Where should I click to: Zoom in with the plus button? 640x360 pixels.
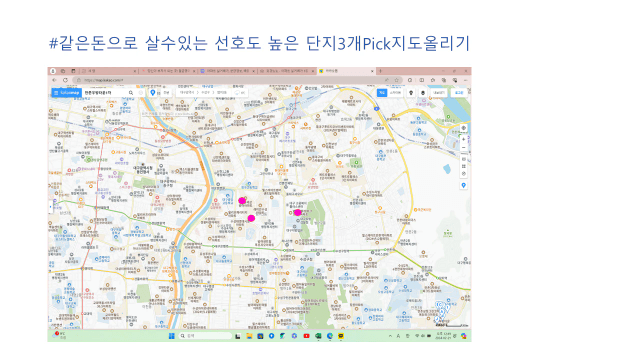tap(464, 140)
